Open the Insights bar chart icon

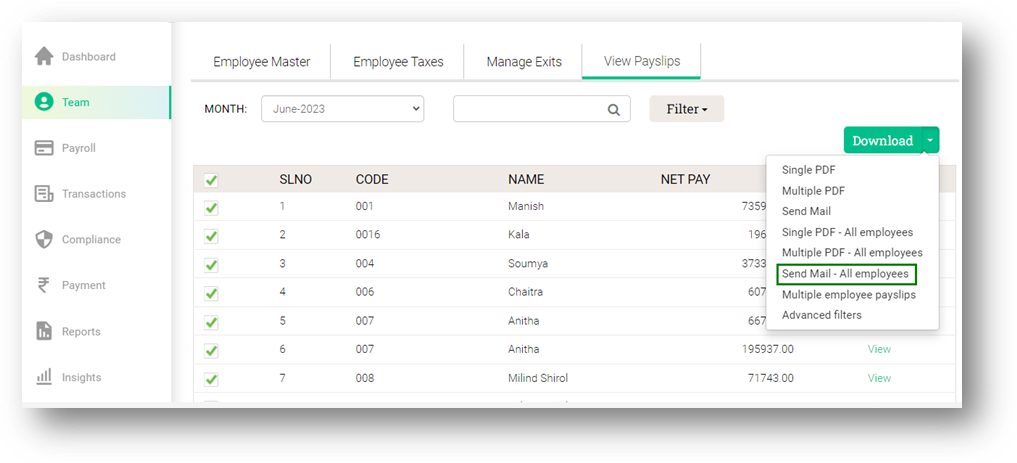pyautogui.click(x=43, y=377)
